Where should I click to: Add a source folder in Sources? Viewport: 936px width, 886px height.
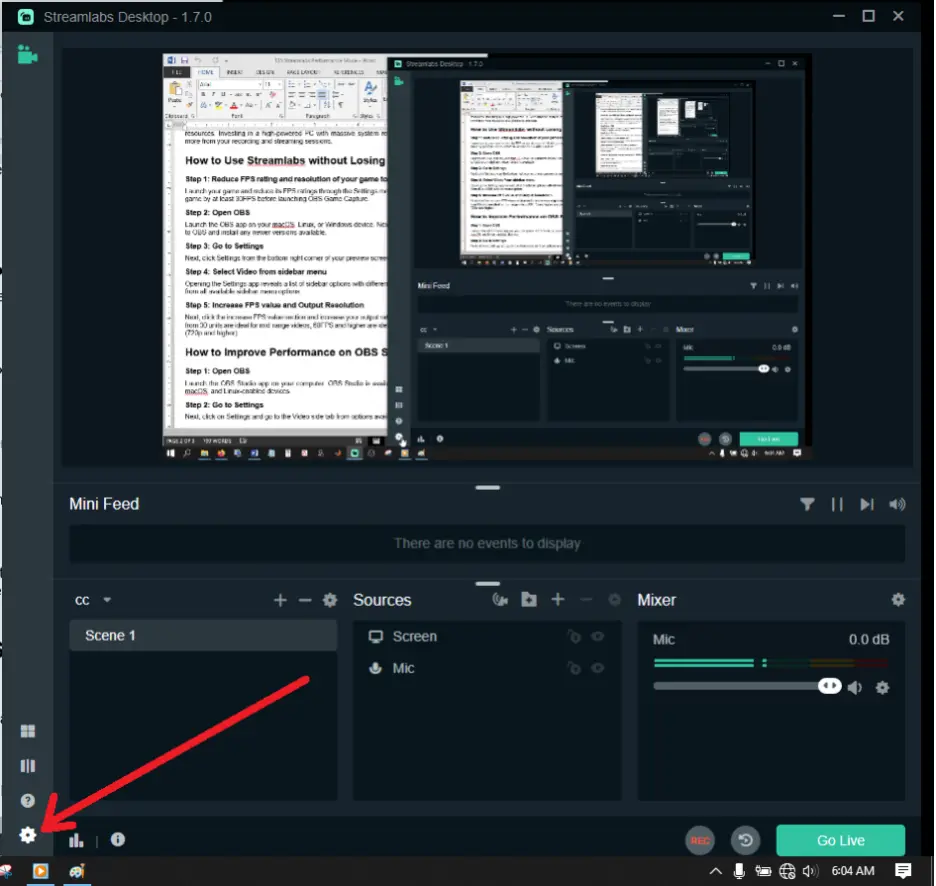click(x=529, y=599)
